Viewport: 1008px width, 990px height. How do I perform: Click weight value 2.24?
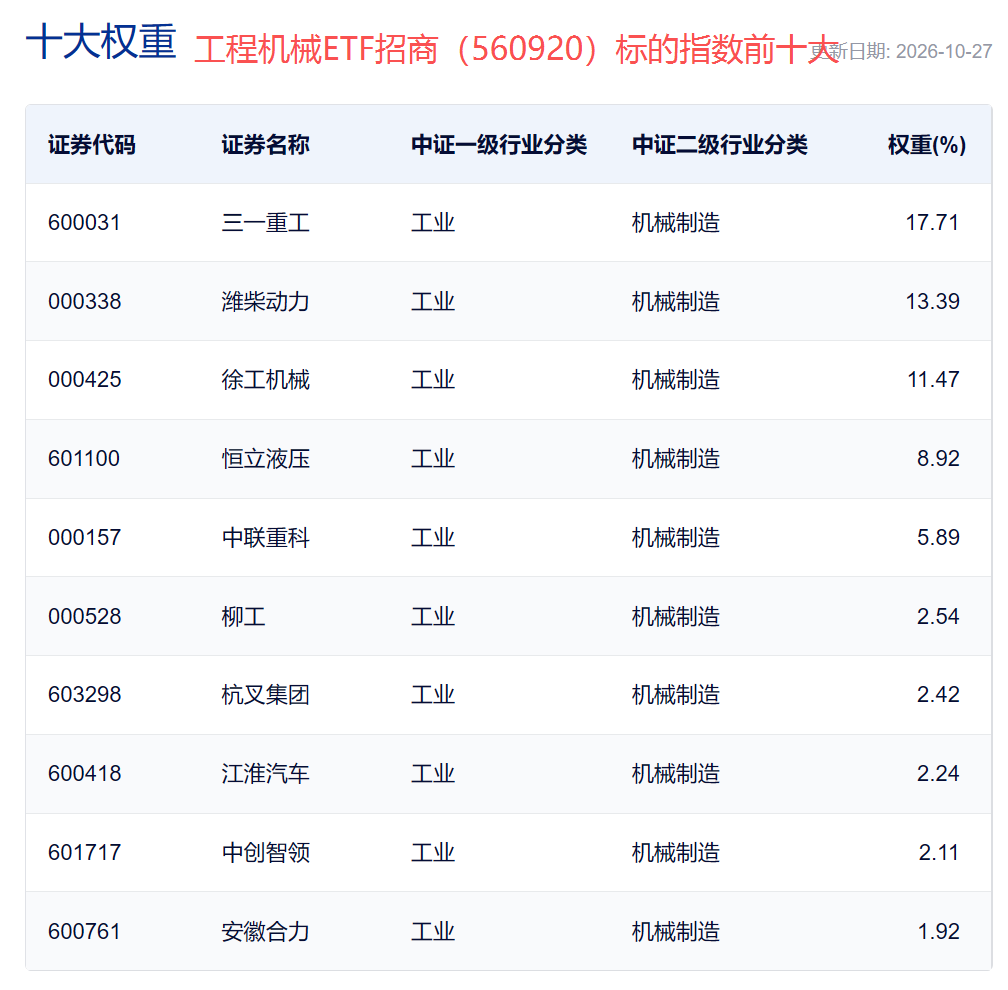coord(938,773)
